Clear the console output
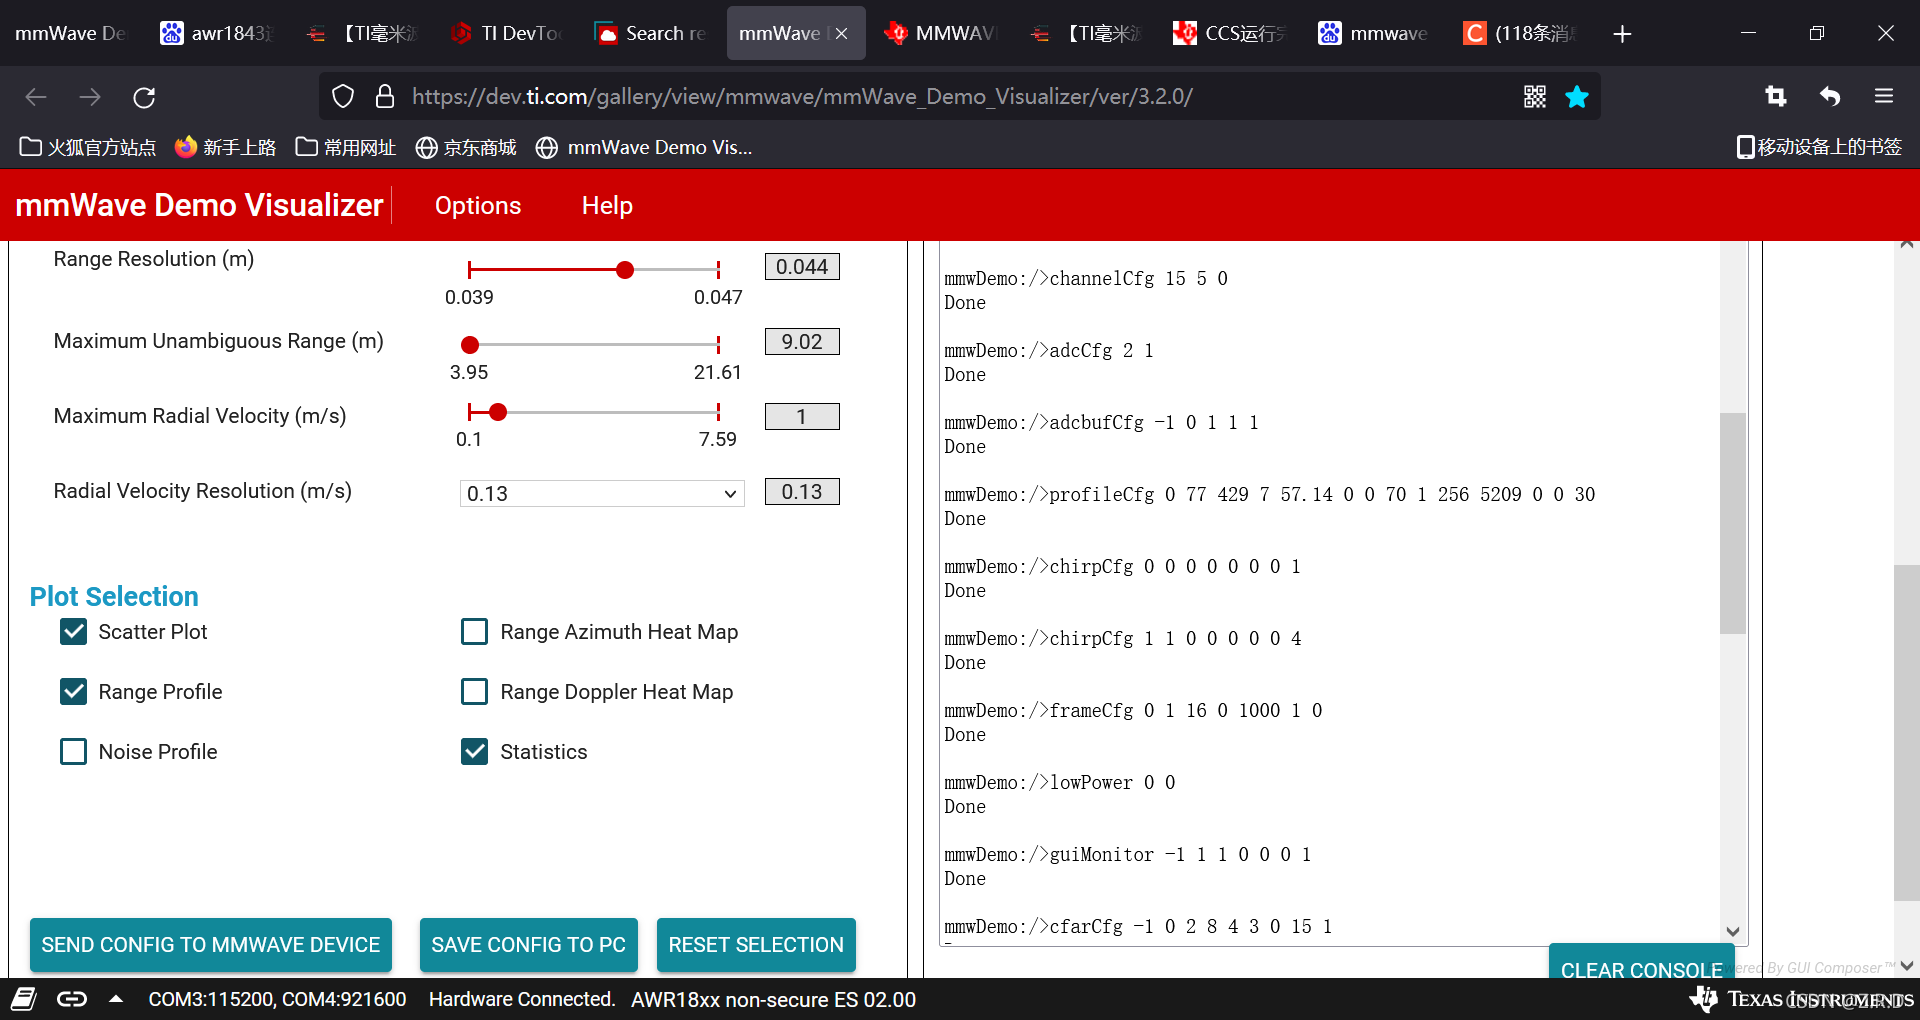 click(1641, 964)
